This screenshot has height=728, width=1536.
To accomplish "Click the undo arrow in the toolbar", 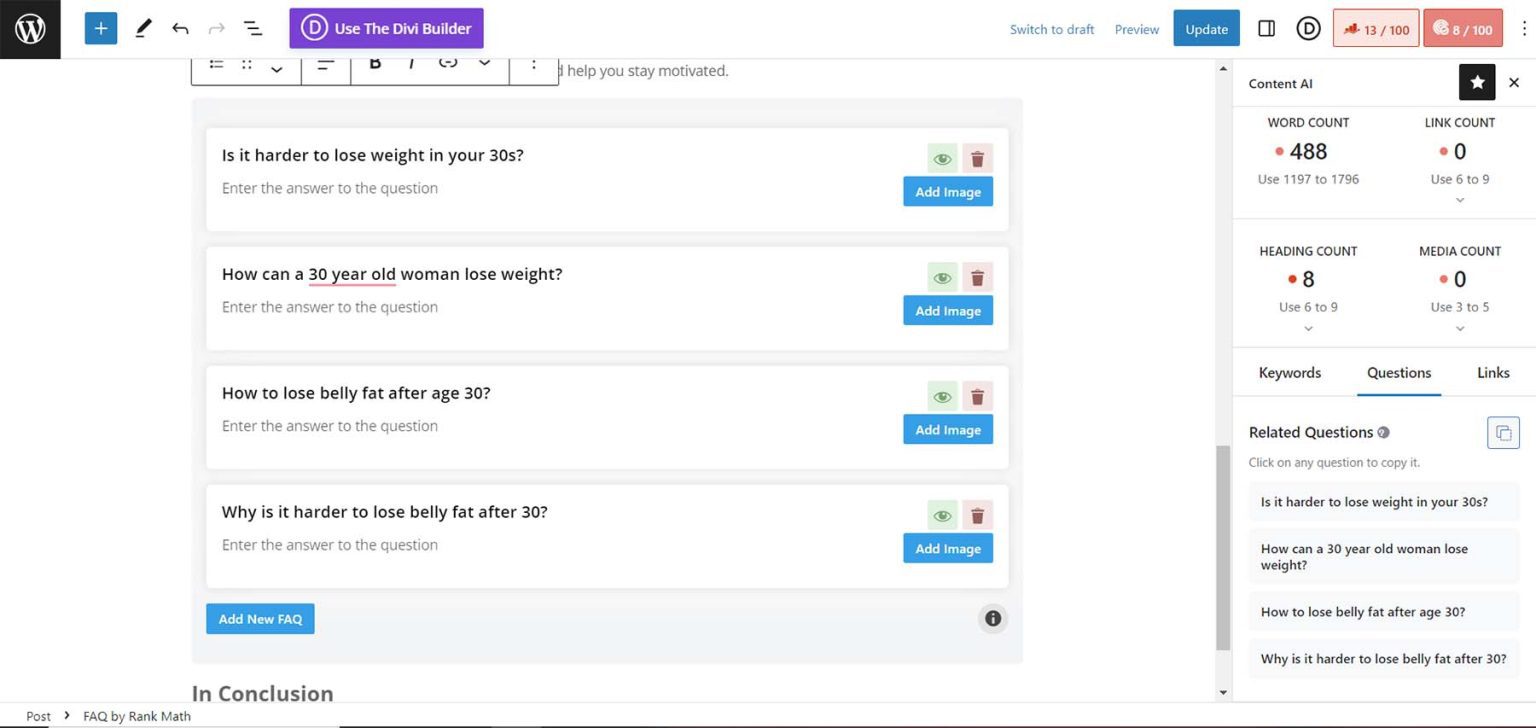I will click(181, 28).
